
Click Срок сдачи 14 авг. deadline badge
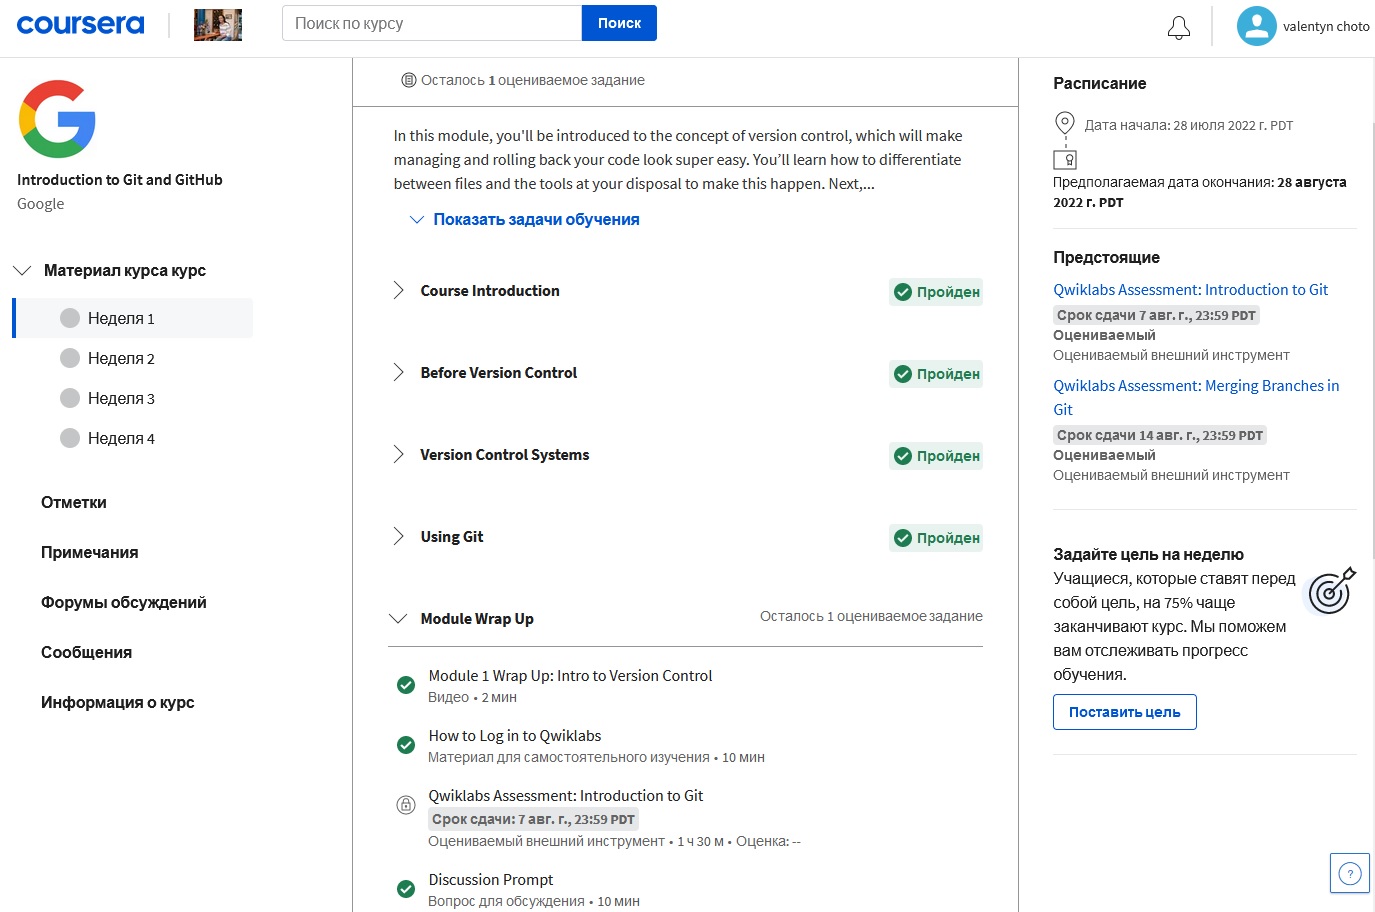(1160, 435)
